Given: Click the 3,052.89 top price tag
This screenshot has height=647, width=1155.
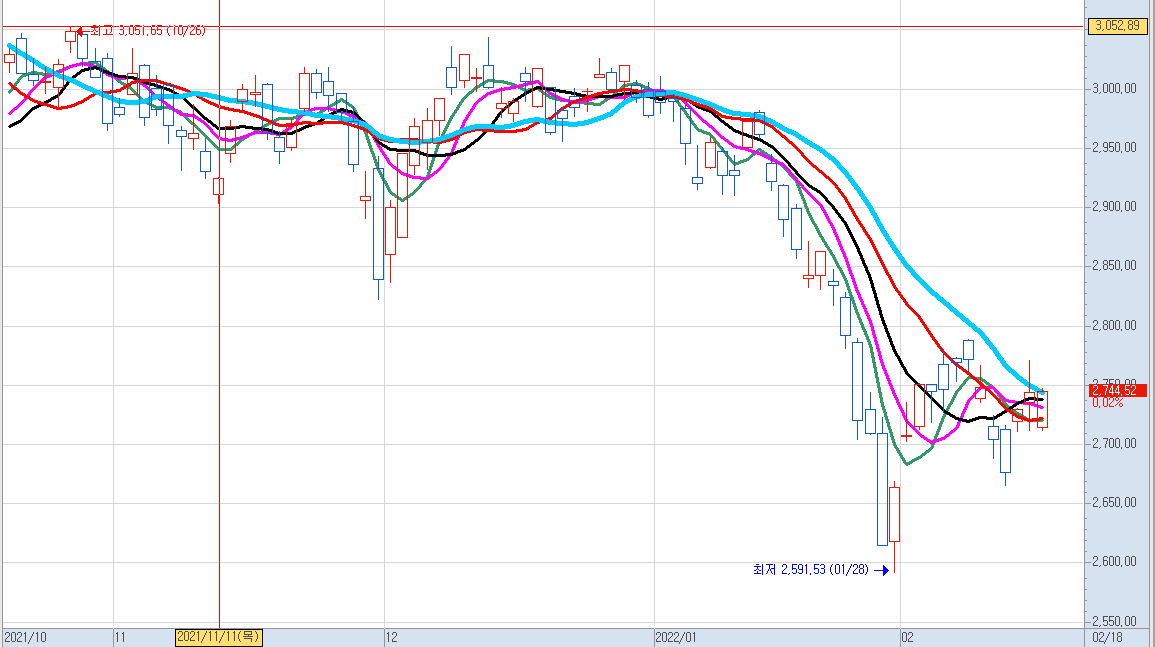Looking at the screenshot, I should coord(1117,26).
